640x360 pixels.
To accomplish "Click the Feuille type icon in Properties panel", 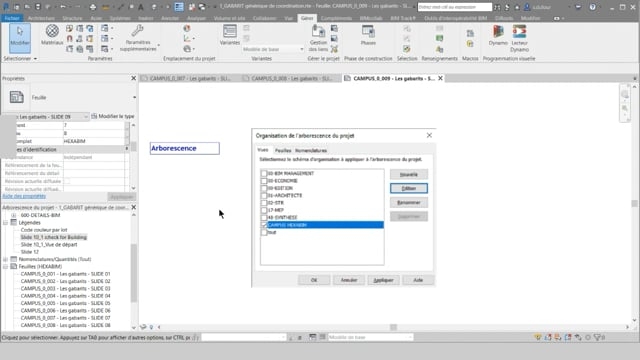I will [x=17, y=97].
